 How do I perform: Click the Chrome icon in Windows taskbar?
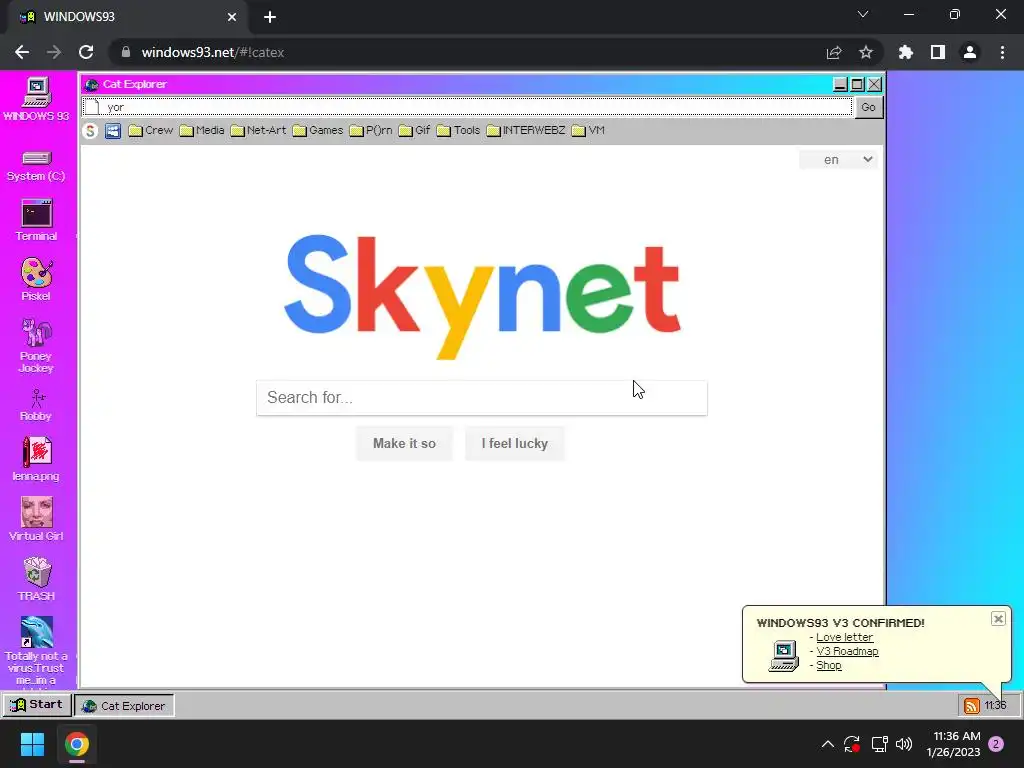[76, 744]
